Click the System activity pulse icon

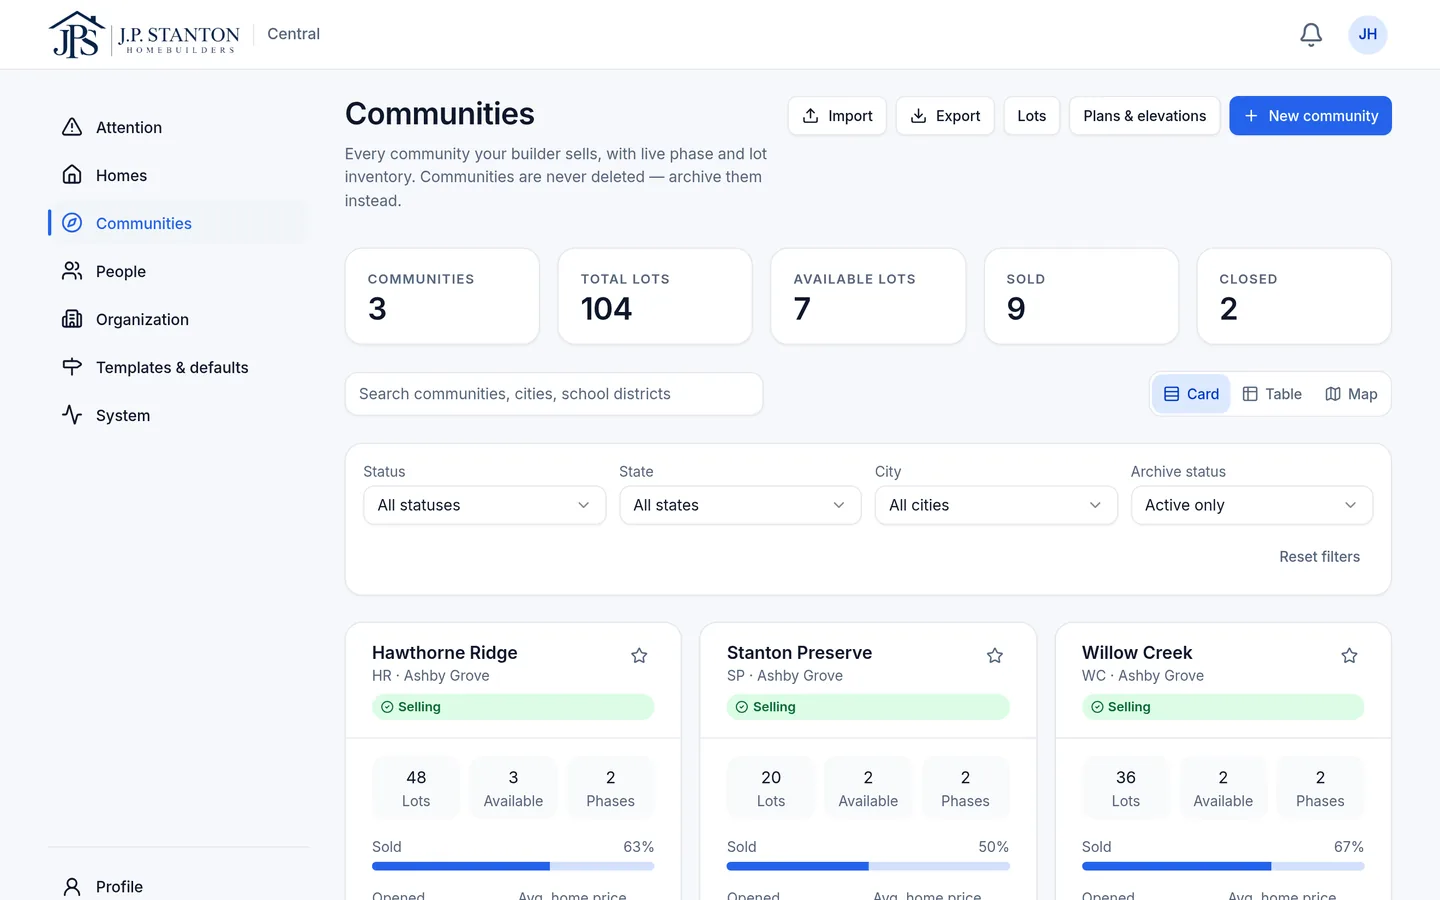pos(72,415)
